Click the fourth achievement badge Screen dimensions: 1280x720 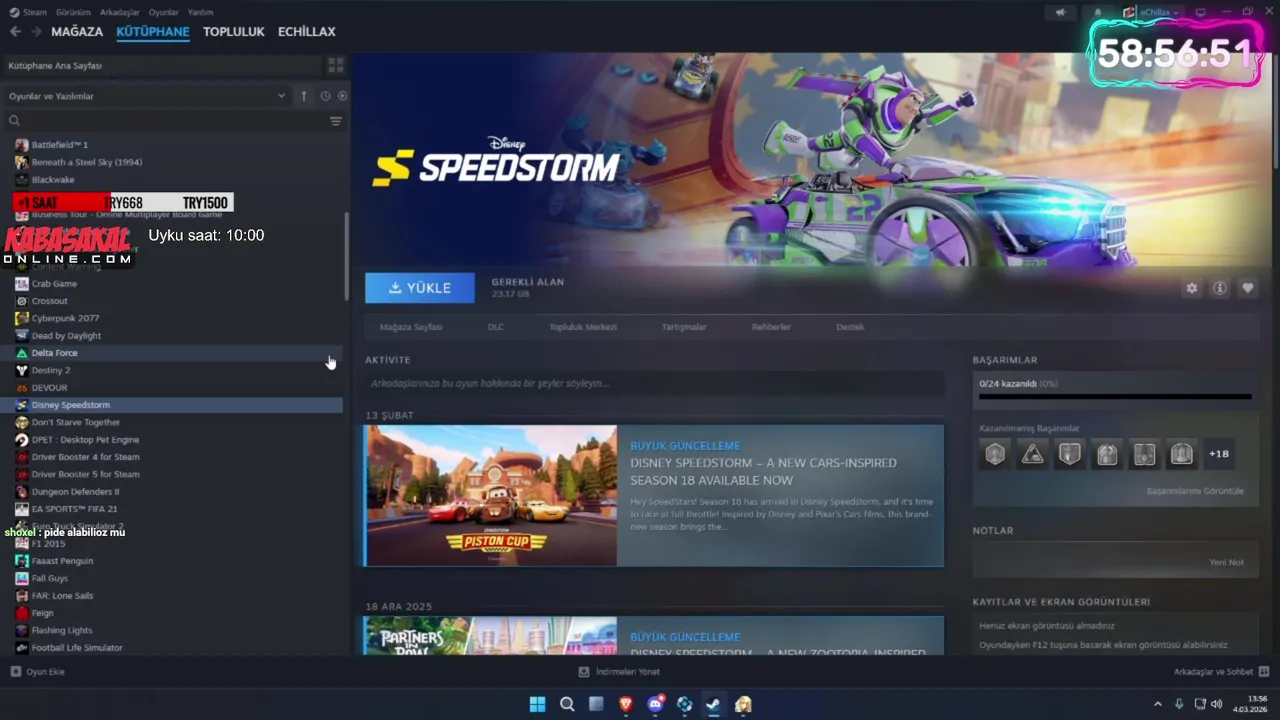pyautogui.click(x=1107, y=454)
